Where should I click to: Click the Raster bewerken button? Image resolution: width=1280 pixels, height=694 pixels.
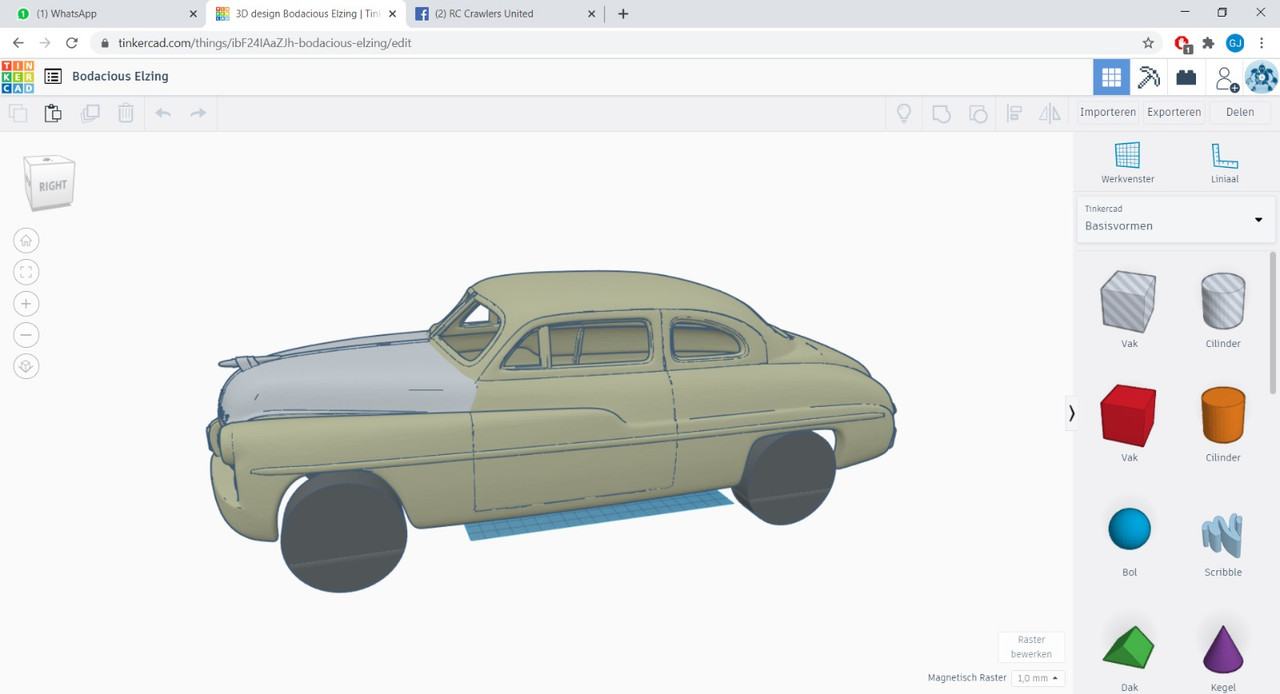[x=1031, y=647]
